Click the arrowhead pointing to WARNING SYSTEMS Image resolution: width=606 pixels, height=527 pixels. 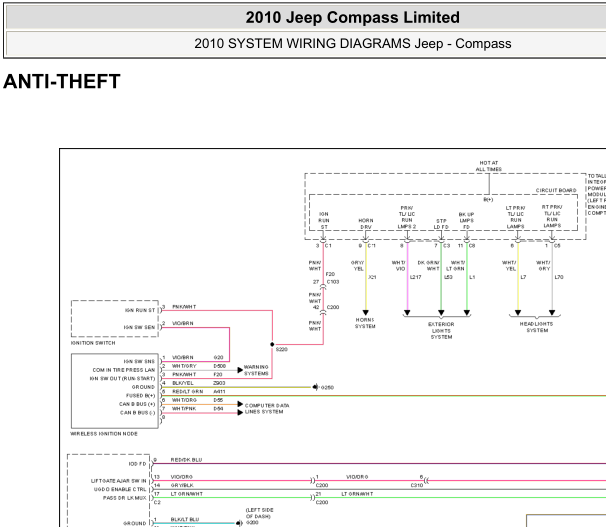click(240, 370)
